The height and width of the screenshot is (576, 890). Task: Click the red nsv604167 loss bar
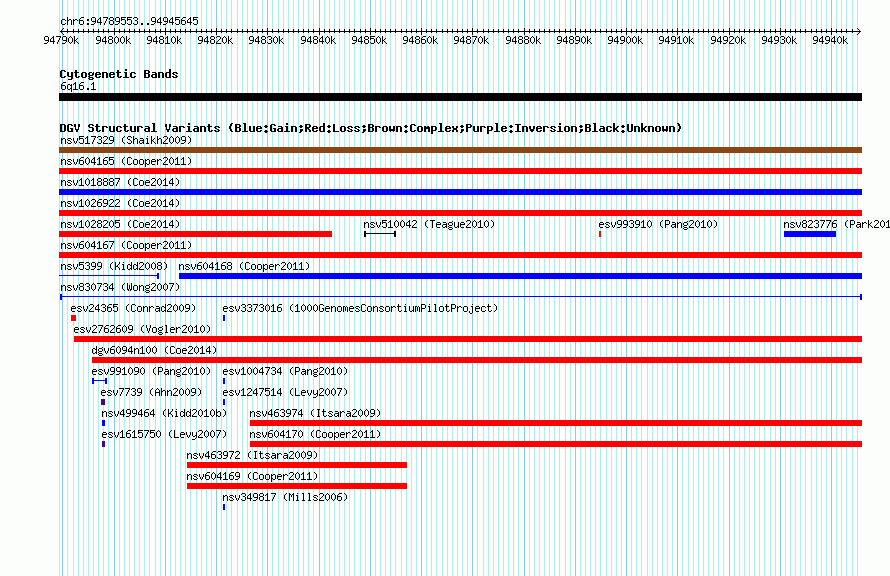[x=460, y=255]
